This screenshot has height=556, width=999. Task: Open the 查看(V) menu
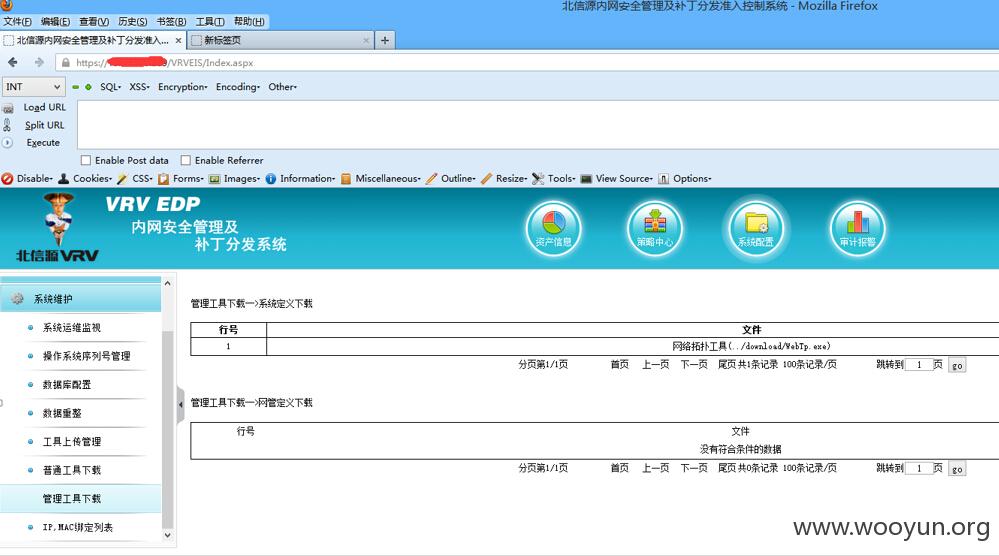(x=94, y=22)
